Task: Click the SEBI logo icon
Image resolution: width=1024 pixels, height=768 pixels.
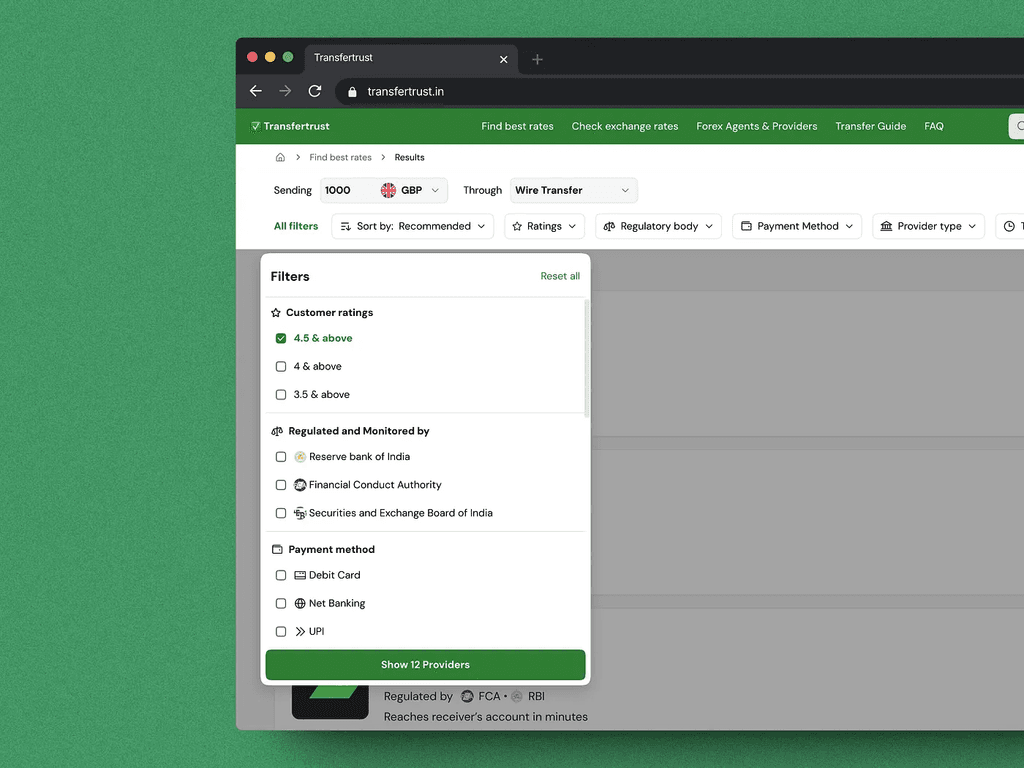Action: click(300, 513)
